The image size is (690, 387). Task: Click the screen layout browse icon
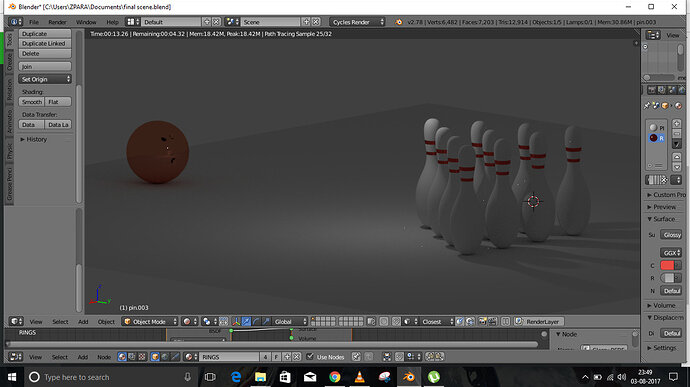coord(132,22)
